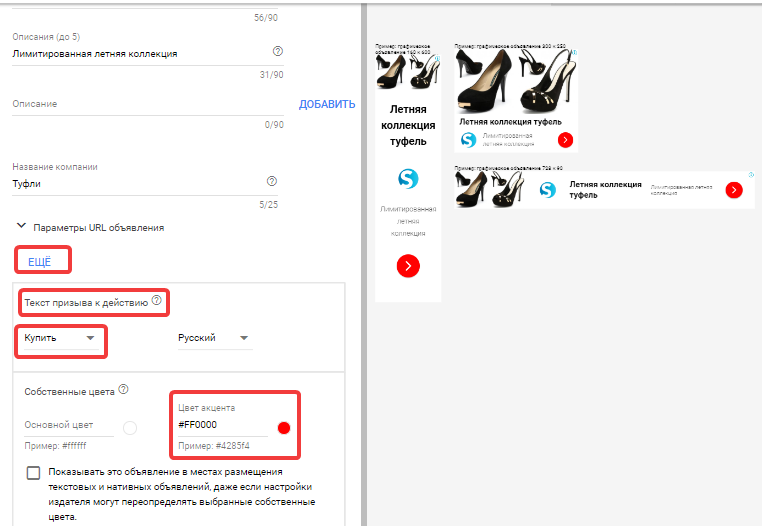Click Летняя коллекция туфель headline in 728x90 banner
The image size is (762, 526).
point(606,190)
